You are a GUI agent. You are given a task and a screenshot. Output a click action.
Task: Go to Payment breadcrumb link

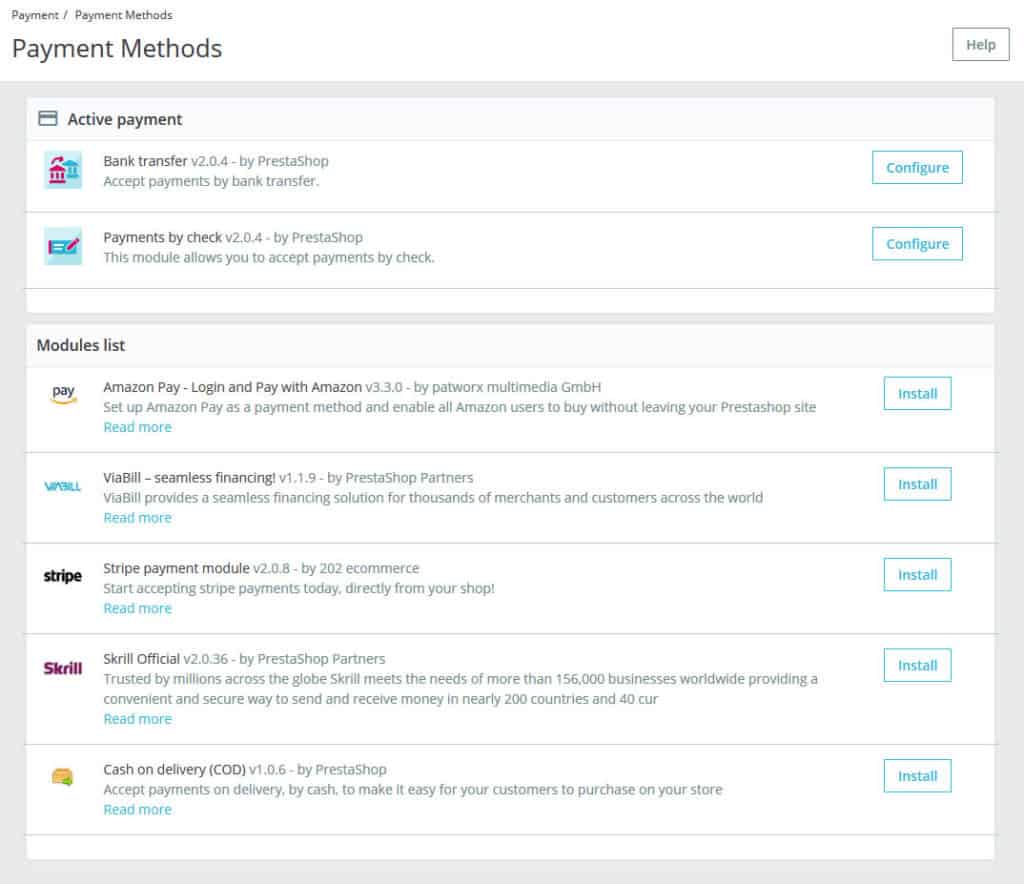click(35, 15)
